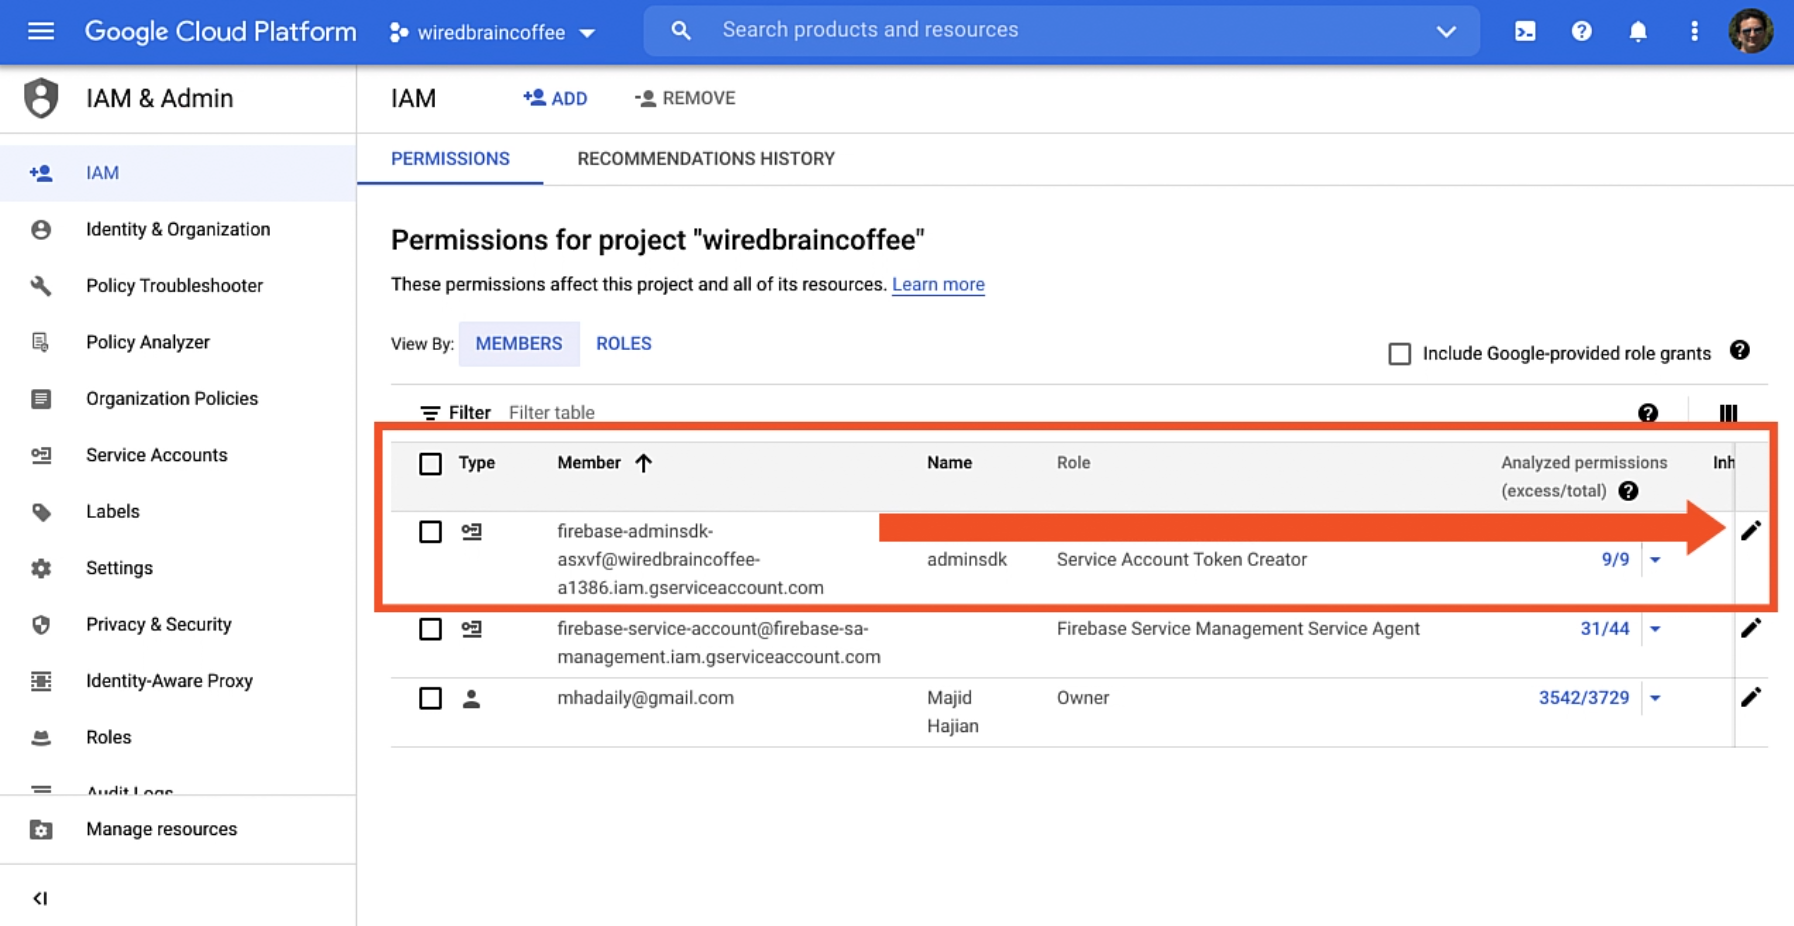The width and height of the screenshot is (1794, 926).
Task: Open the 3542/3729 analyzed permissions link
Action: pos(1584,698)
